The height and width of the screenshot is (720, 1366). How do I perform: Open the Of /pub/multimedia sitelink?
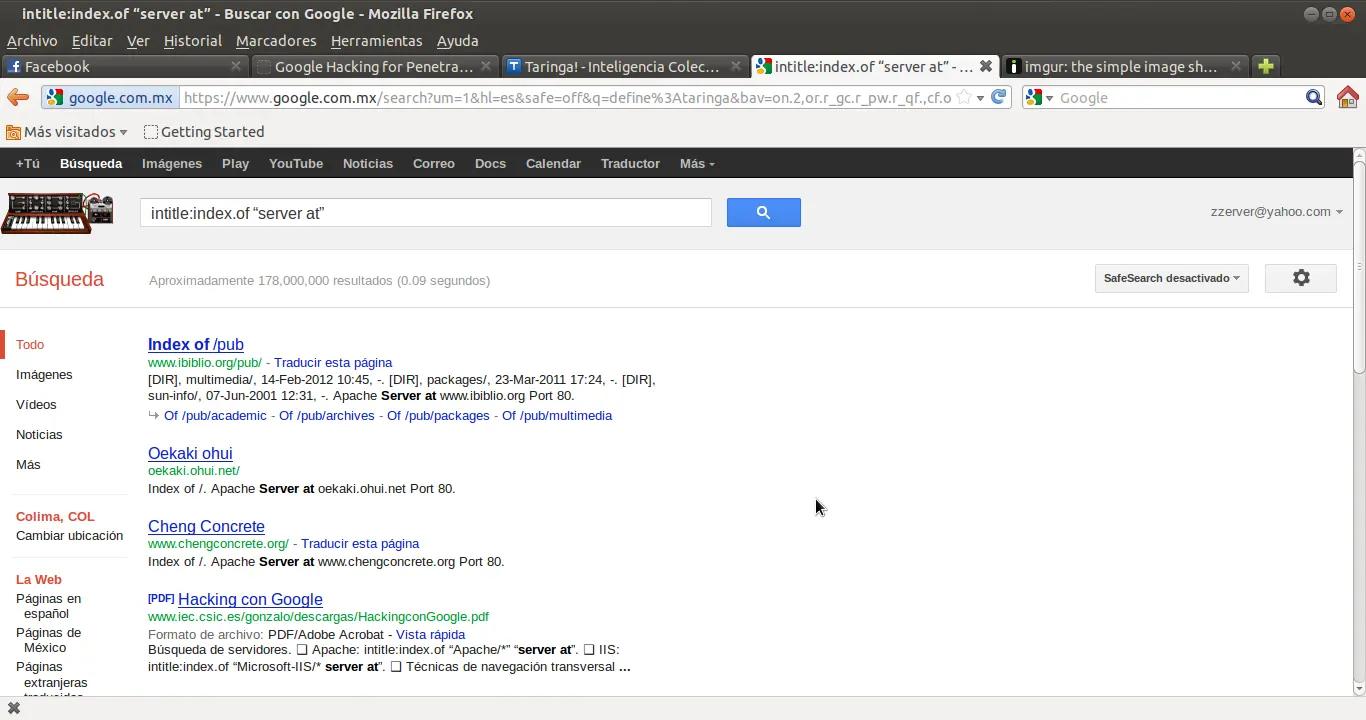pos(557,415)
